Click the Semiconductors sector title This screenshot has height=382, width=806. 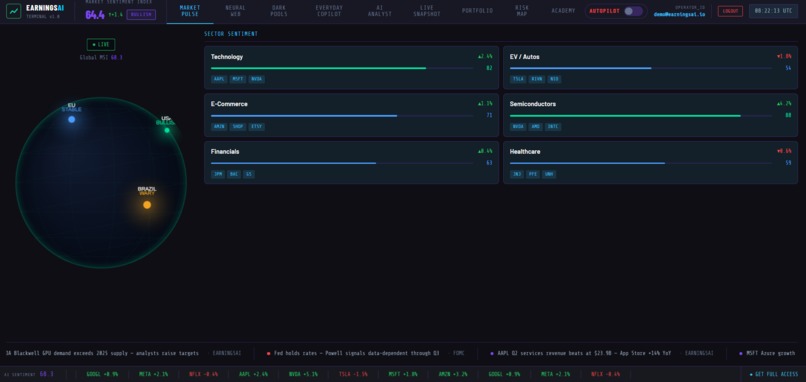pos(533,104)
